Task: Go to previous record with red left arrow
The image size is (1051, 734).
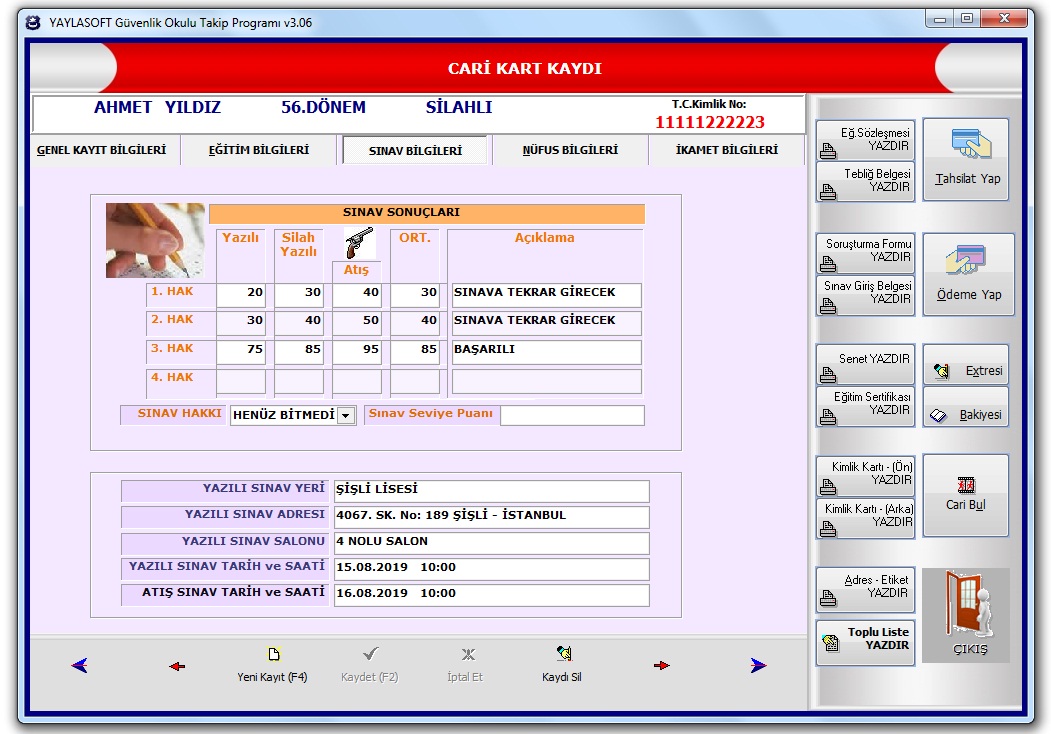Action: tap(177, 666)
